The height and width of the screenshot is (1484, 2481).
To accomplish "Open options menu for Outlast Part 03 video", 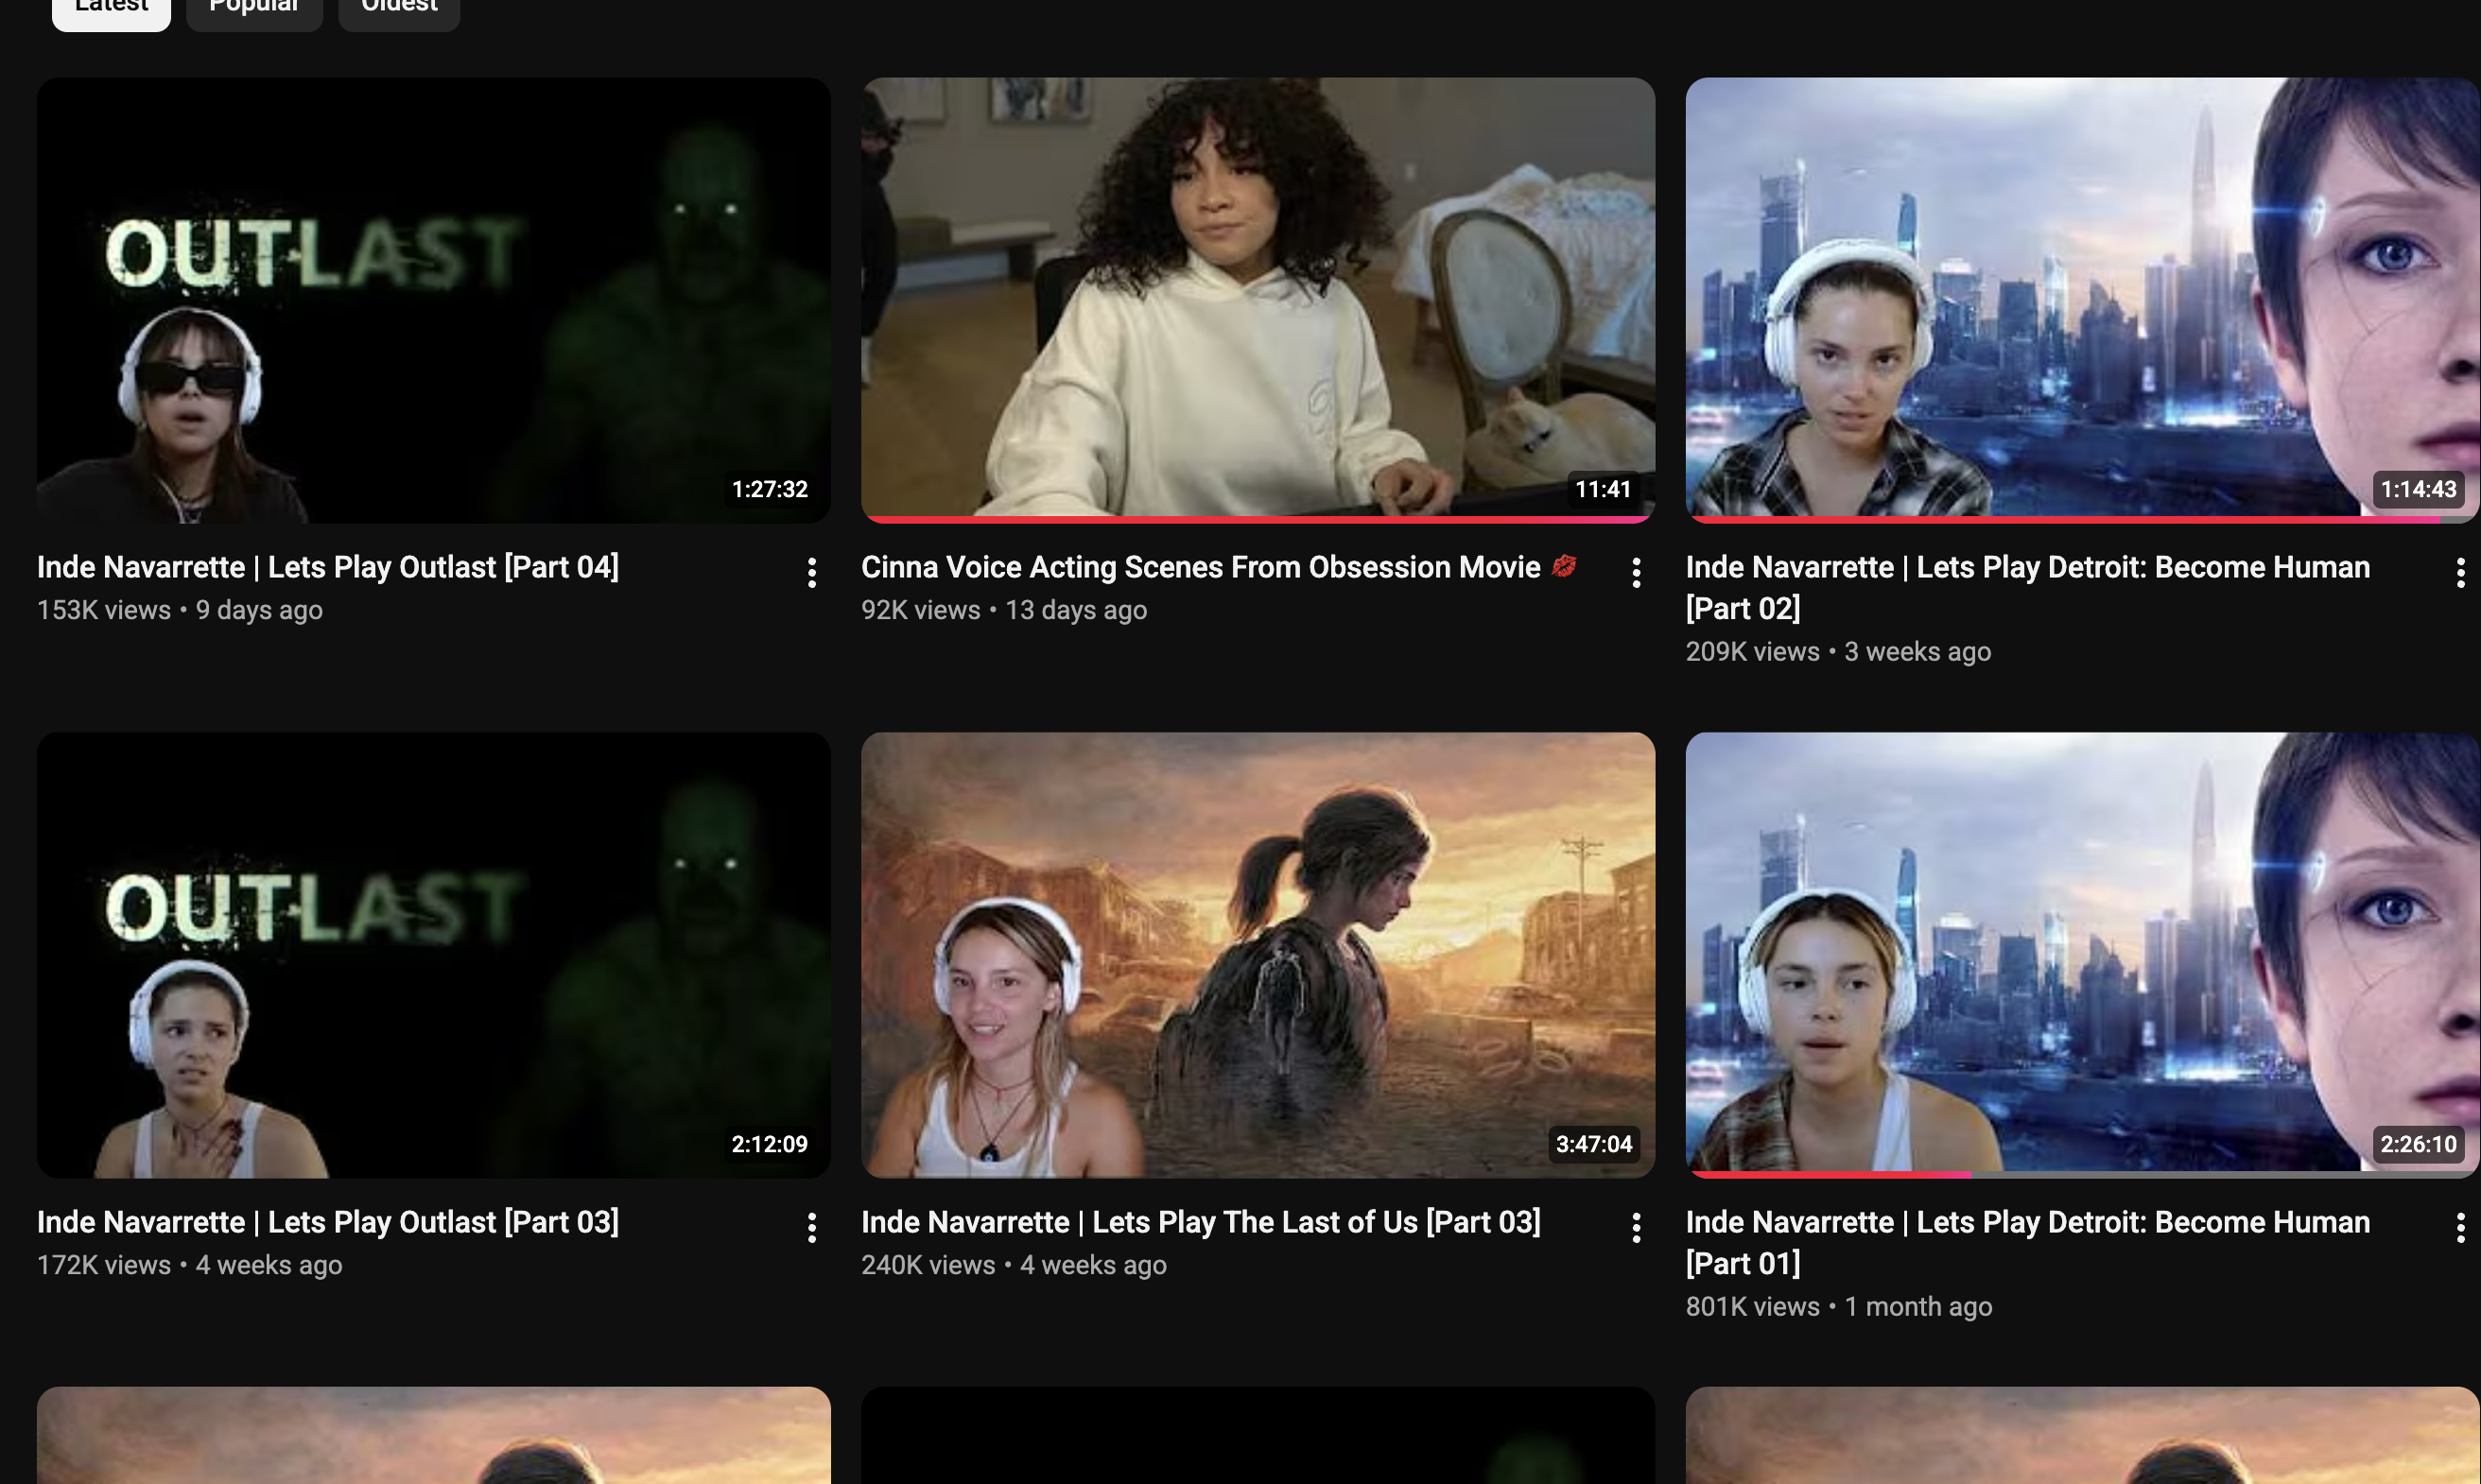I will click(812, 1228).
